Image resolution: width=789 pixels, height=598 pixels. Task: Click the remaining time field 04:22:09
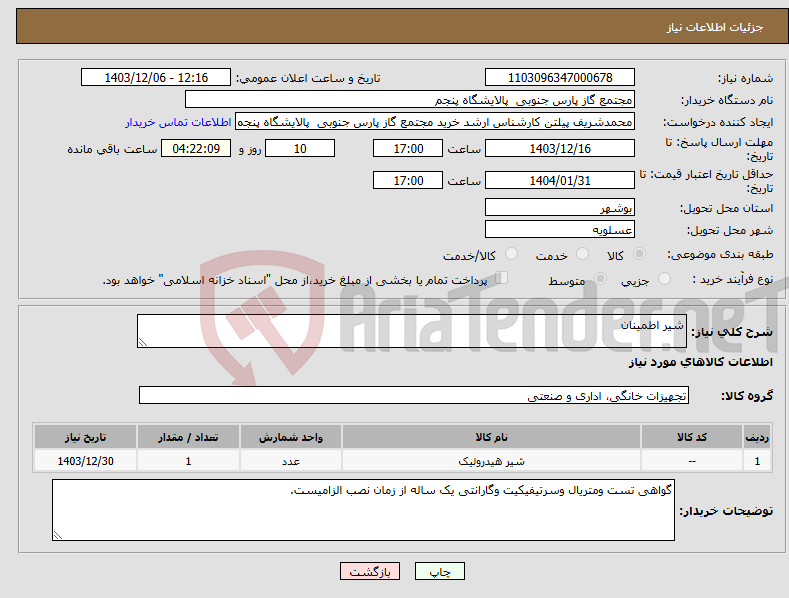(x=196, y=148)
